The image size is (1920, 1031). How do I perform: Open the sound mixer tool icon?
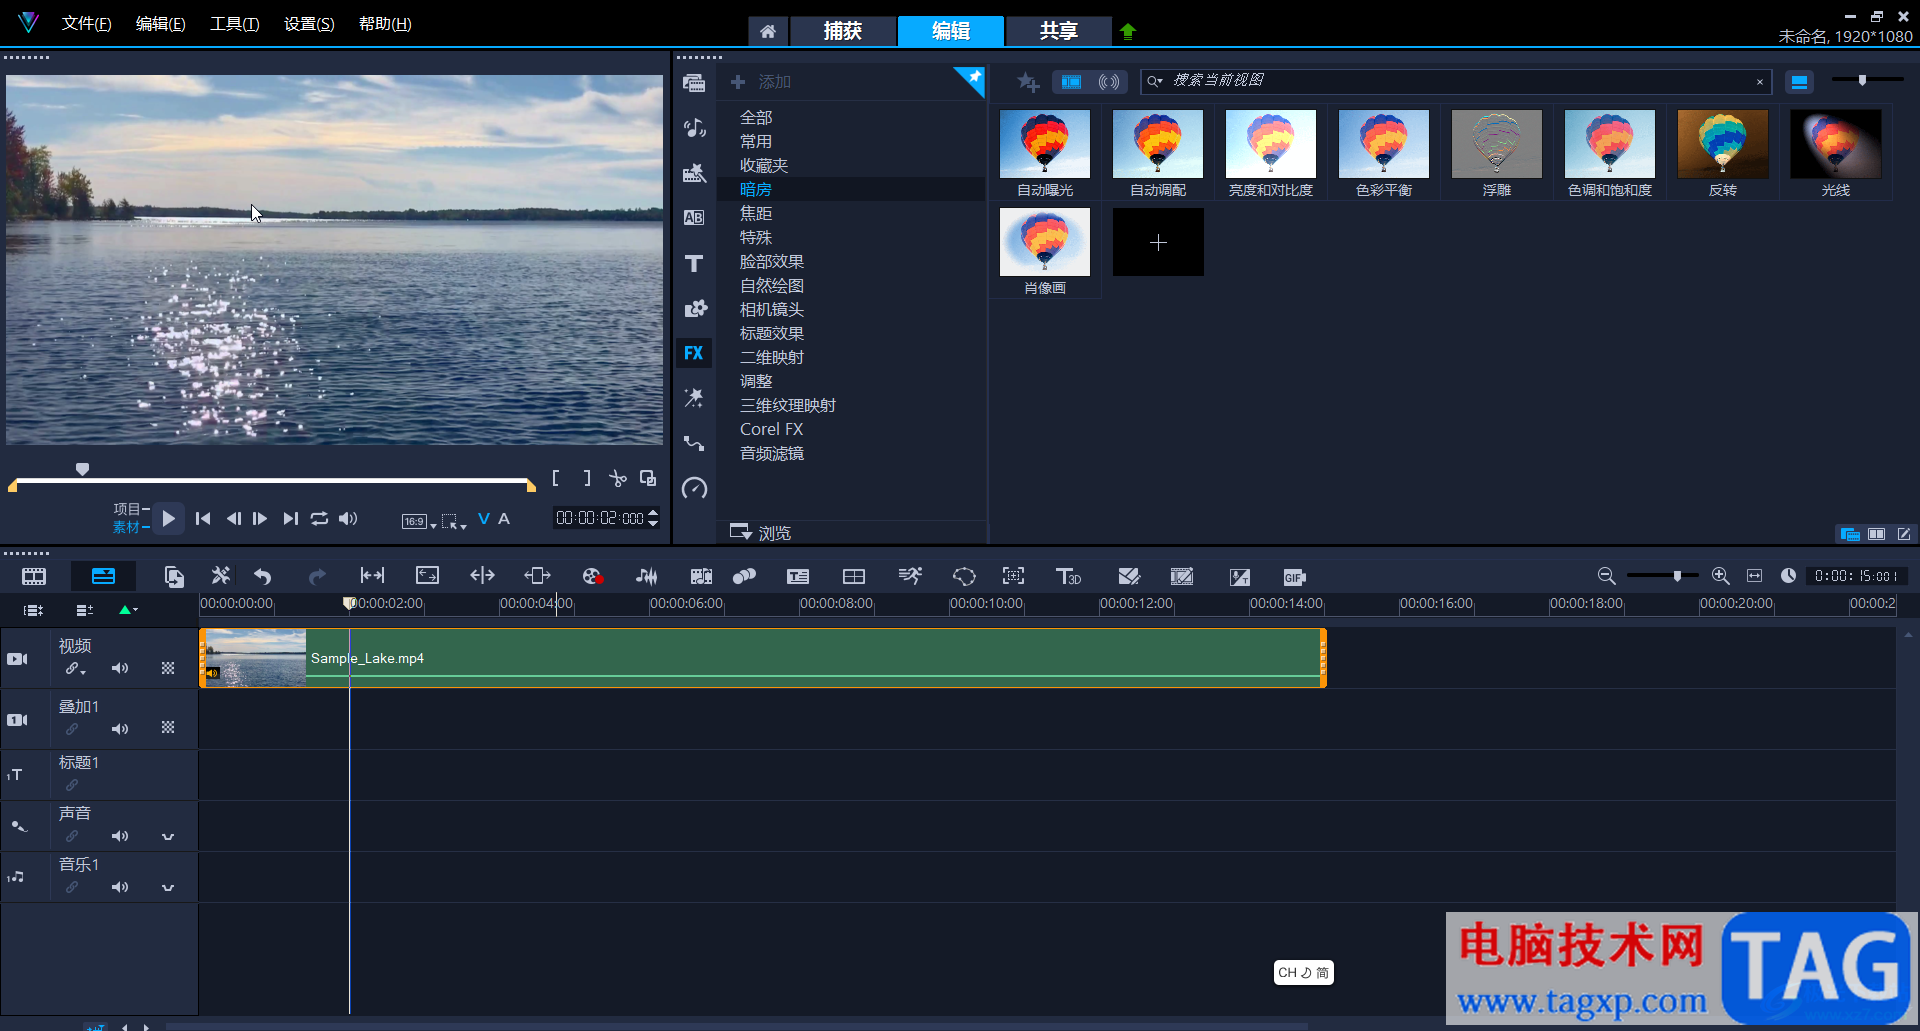click(647, 576)
